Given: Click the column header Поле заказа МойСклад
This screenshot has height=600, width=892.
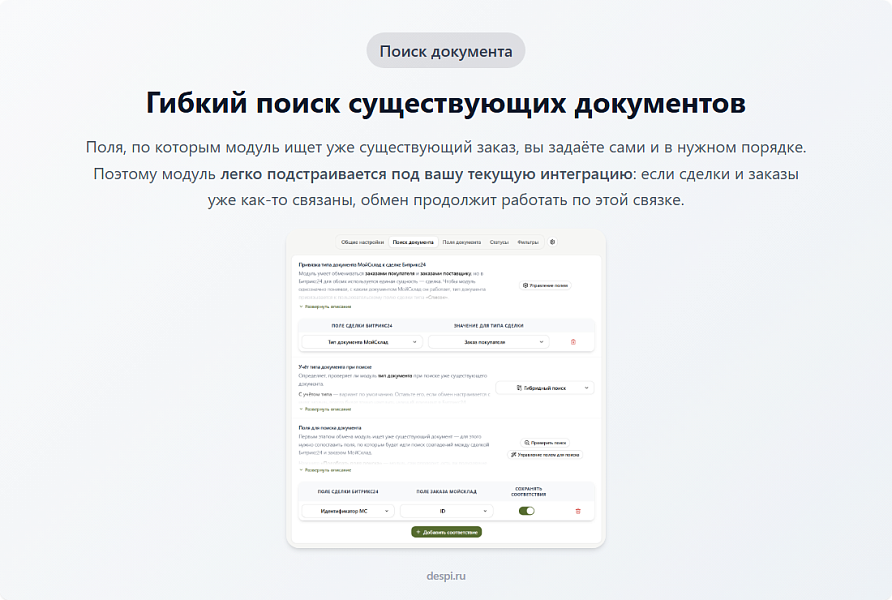Looking at the screenshot, I should coord(447,491).
